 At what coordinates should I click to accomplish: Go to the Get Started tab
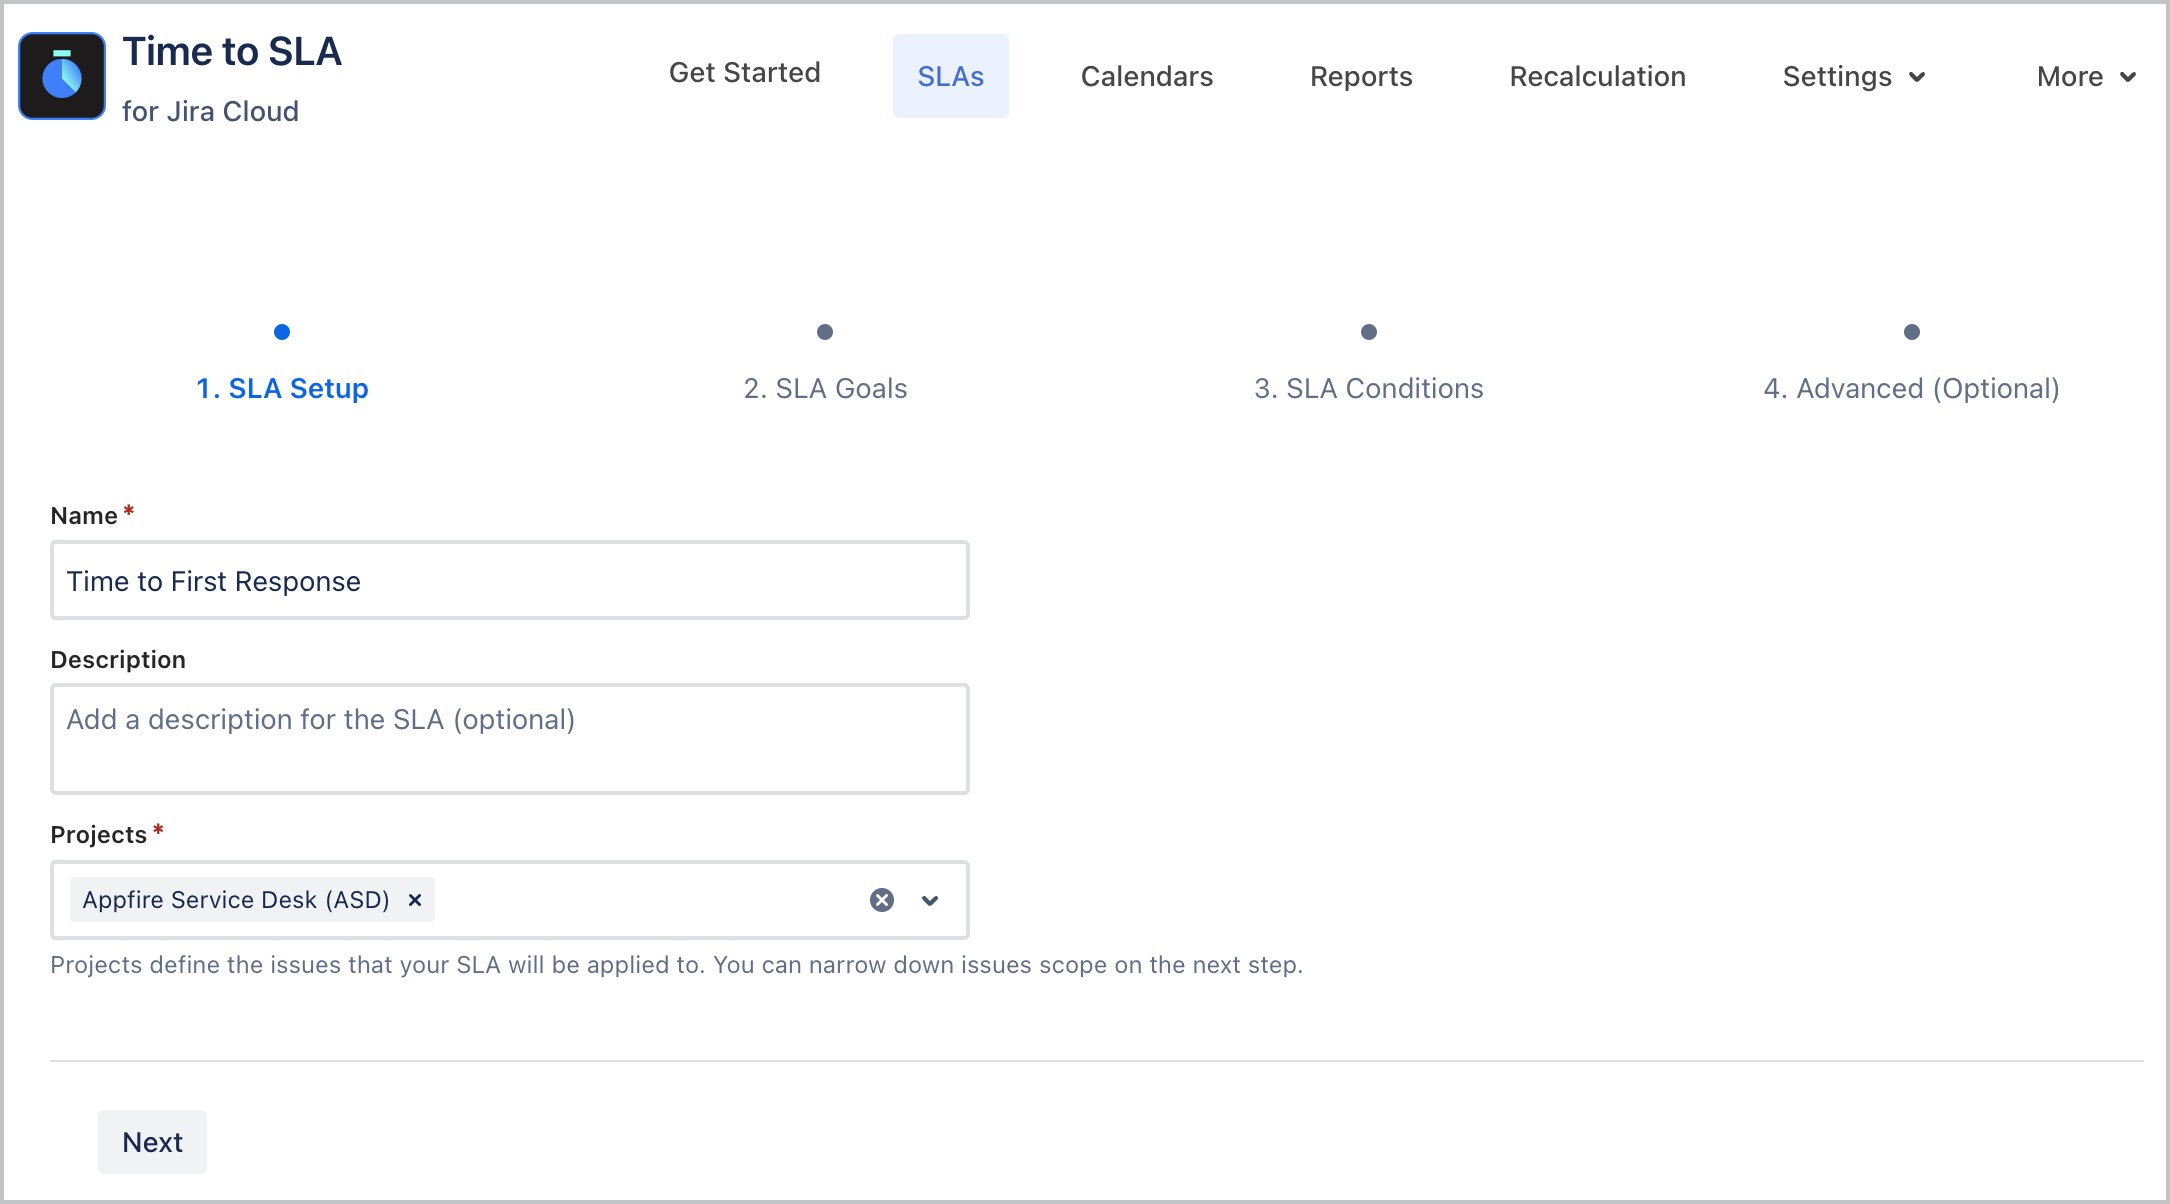(744, 73)
